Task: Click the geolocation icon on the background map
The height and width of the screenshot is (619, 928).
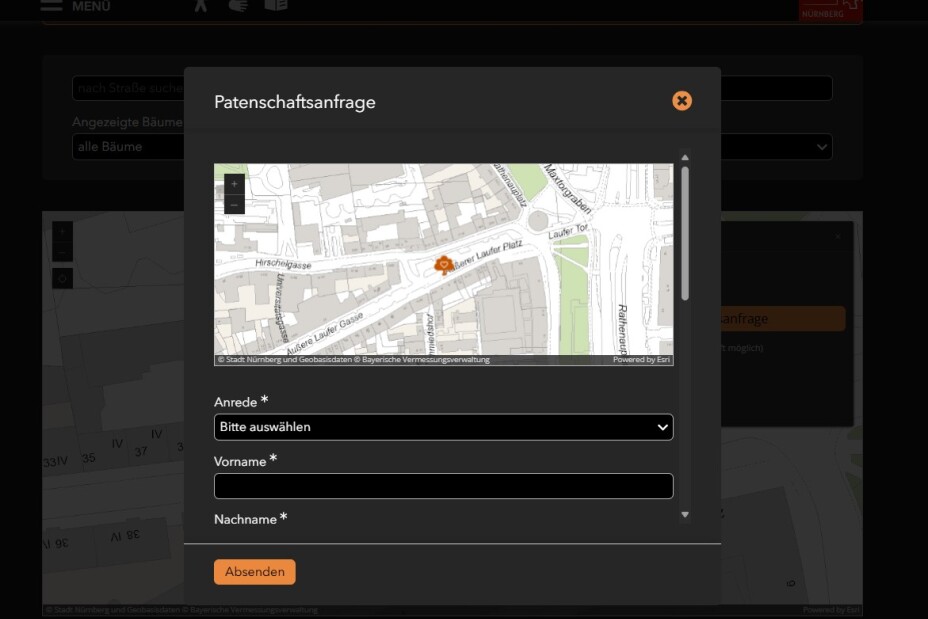Action: coord(61,278)
